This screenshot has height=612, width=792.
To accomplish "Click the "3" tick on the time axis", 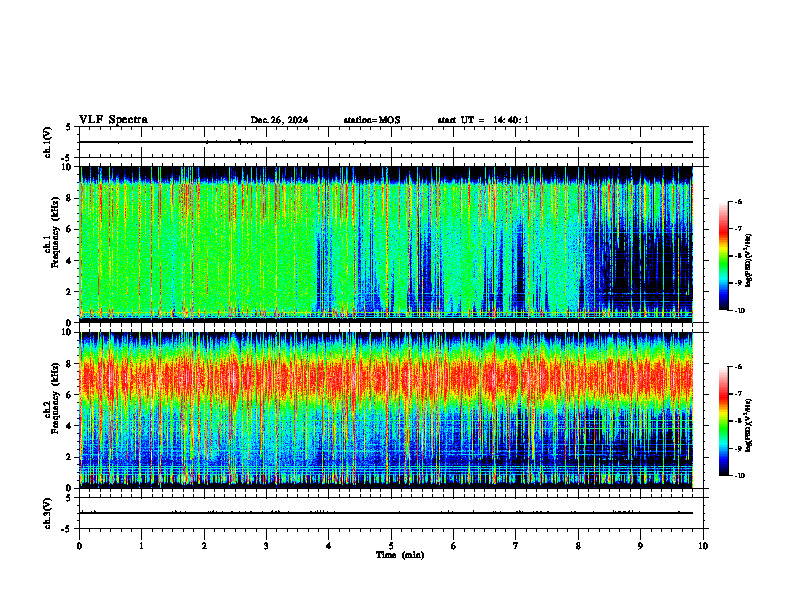I will [266, 546].
